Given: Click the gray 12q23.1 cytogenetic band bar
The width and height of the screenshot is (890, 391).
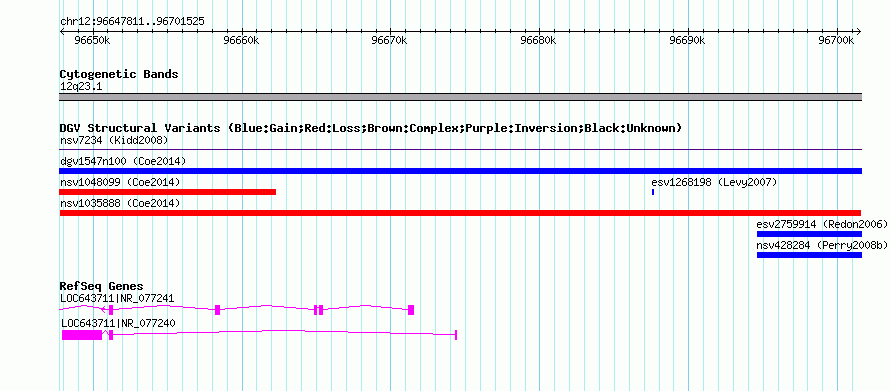Looking at the screenshot, I should (x=460, y=97).
